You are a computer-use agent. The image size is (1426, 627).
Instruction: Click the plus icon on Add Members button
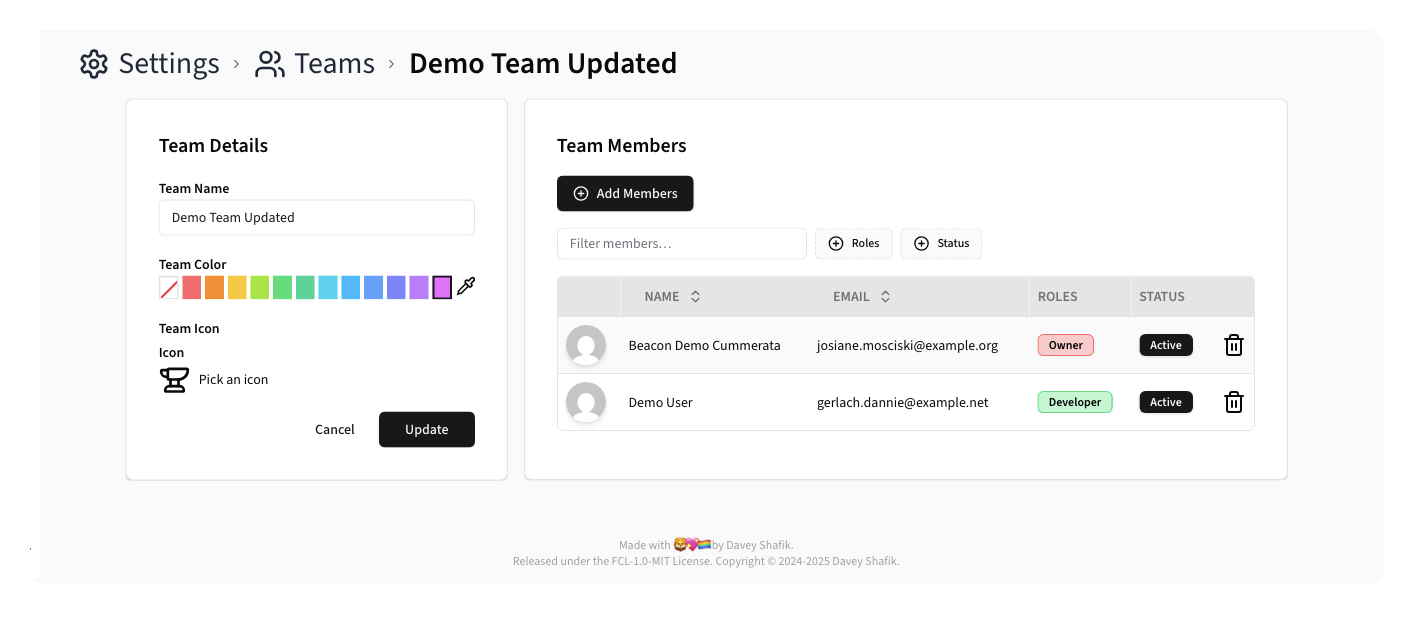581,193
